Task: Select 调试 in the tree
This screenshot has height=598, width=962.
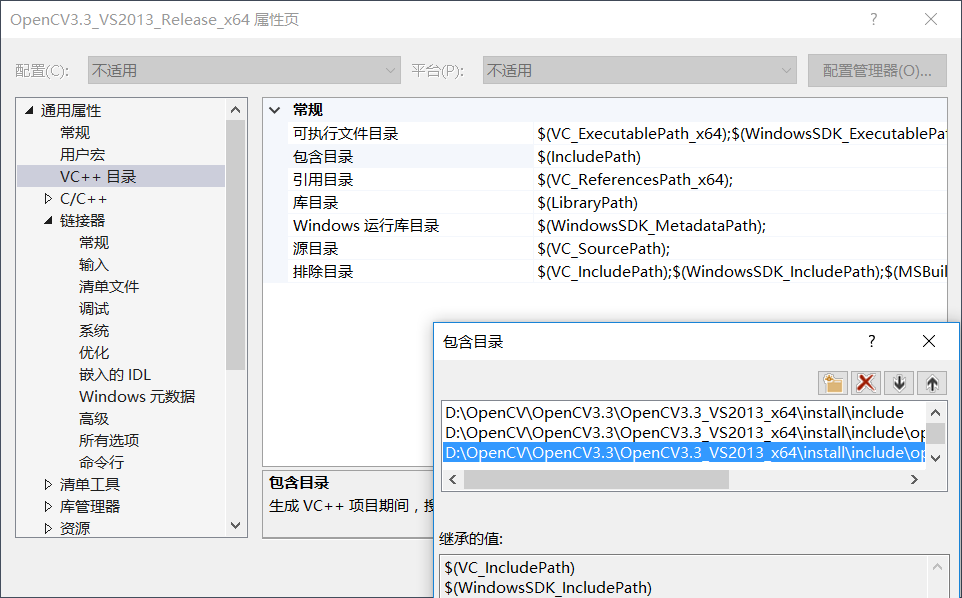Action: pyautogui.click(x=94, y=309)
